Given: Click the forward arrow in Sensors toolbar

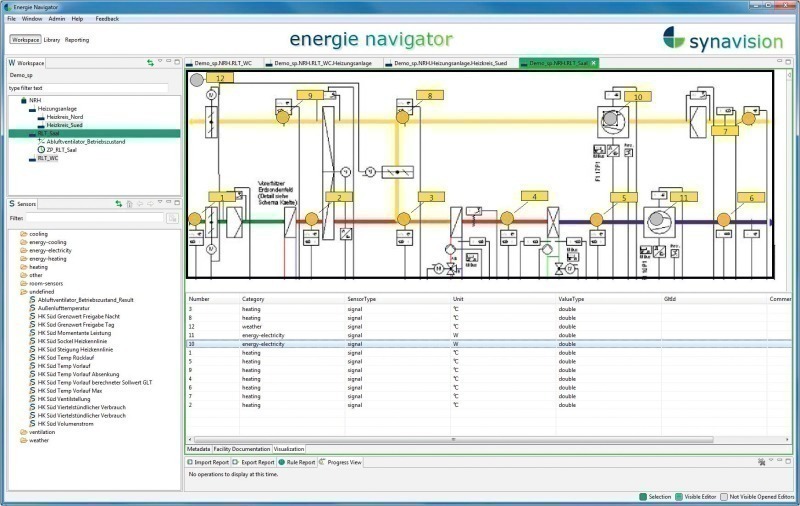Looking at the screenshot, I should point(150,204).
